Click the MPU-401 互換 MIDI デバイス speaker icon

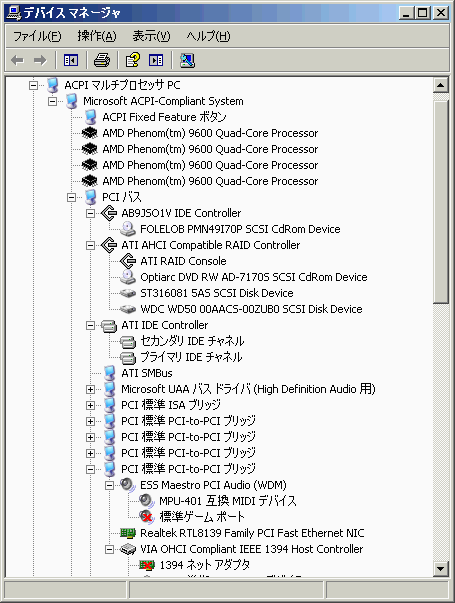coord(147,501)
